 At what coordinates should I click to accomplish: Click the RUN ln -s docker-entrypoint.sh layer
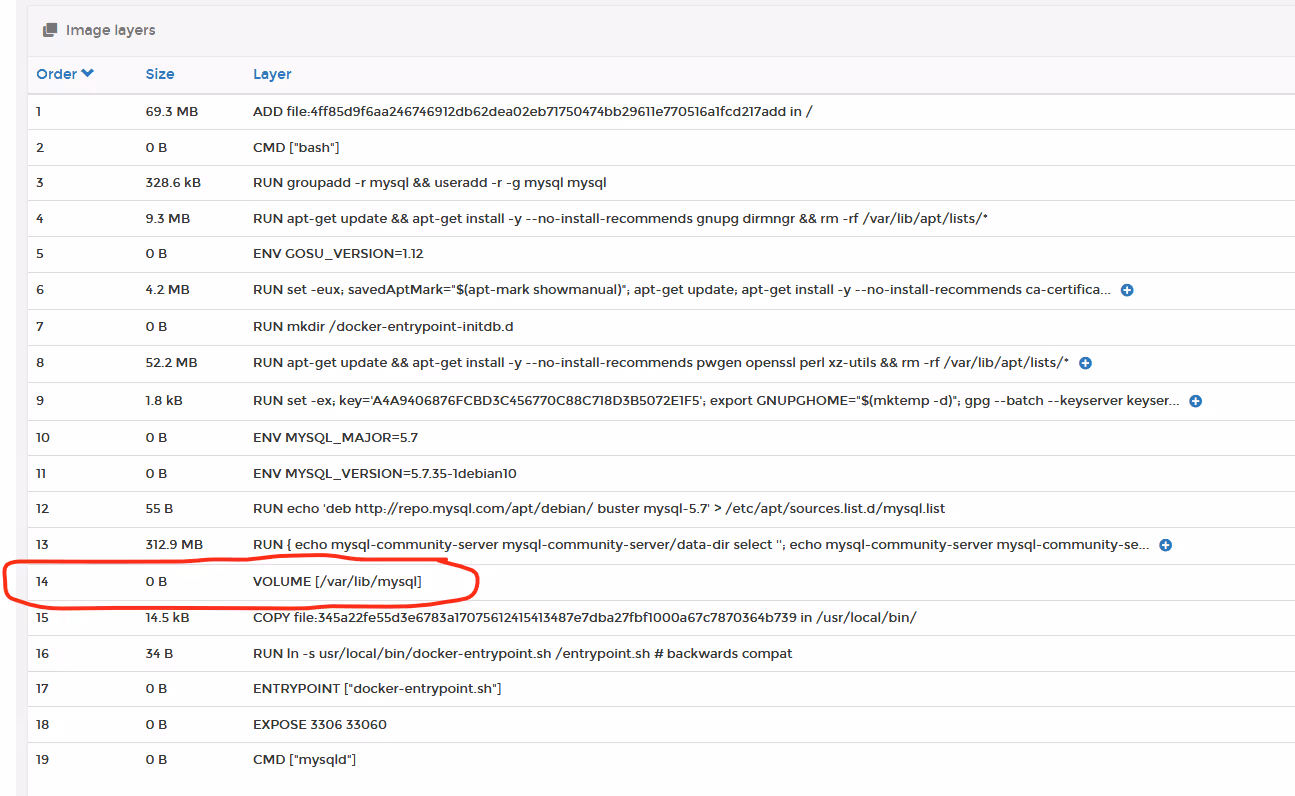522,653
